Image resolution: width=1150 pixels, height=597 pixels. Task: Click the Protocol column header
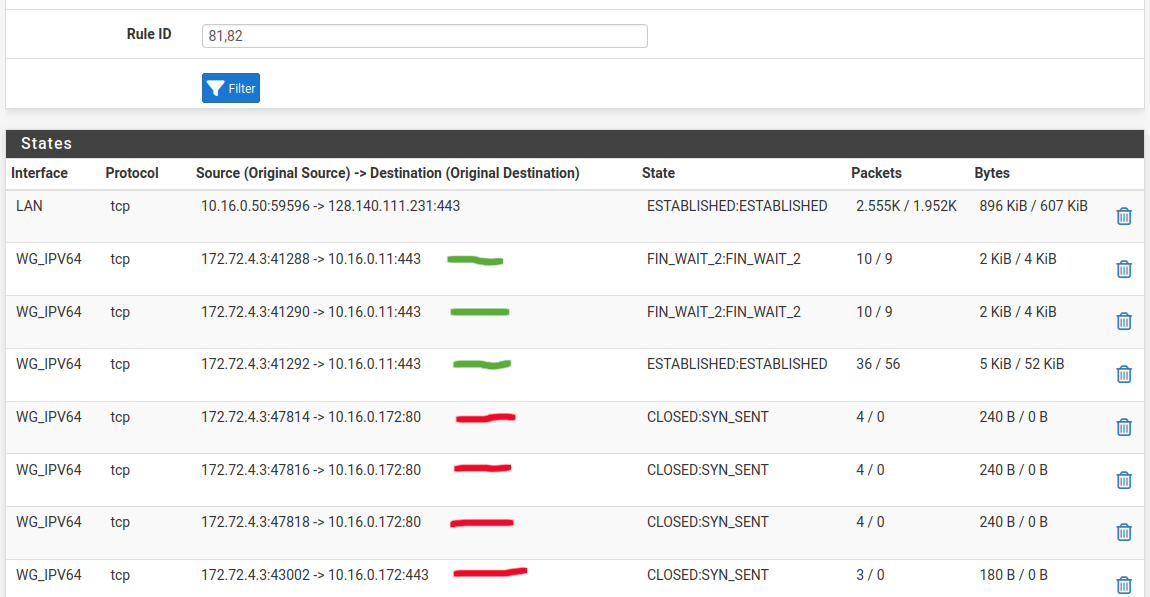tap(132, 173)
